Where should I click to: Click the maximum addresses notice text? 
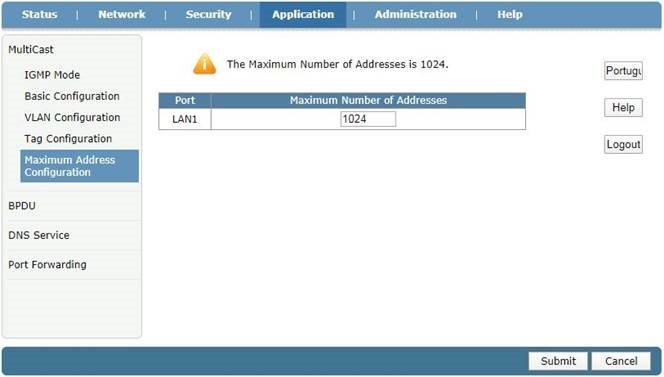[x=338, y=64]
